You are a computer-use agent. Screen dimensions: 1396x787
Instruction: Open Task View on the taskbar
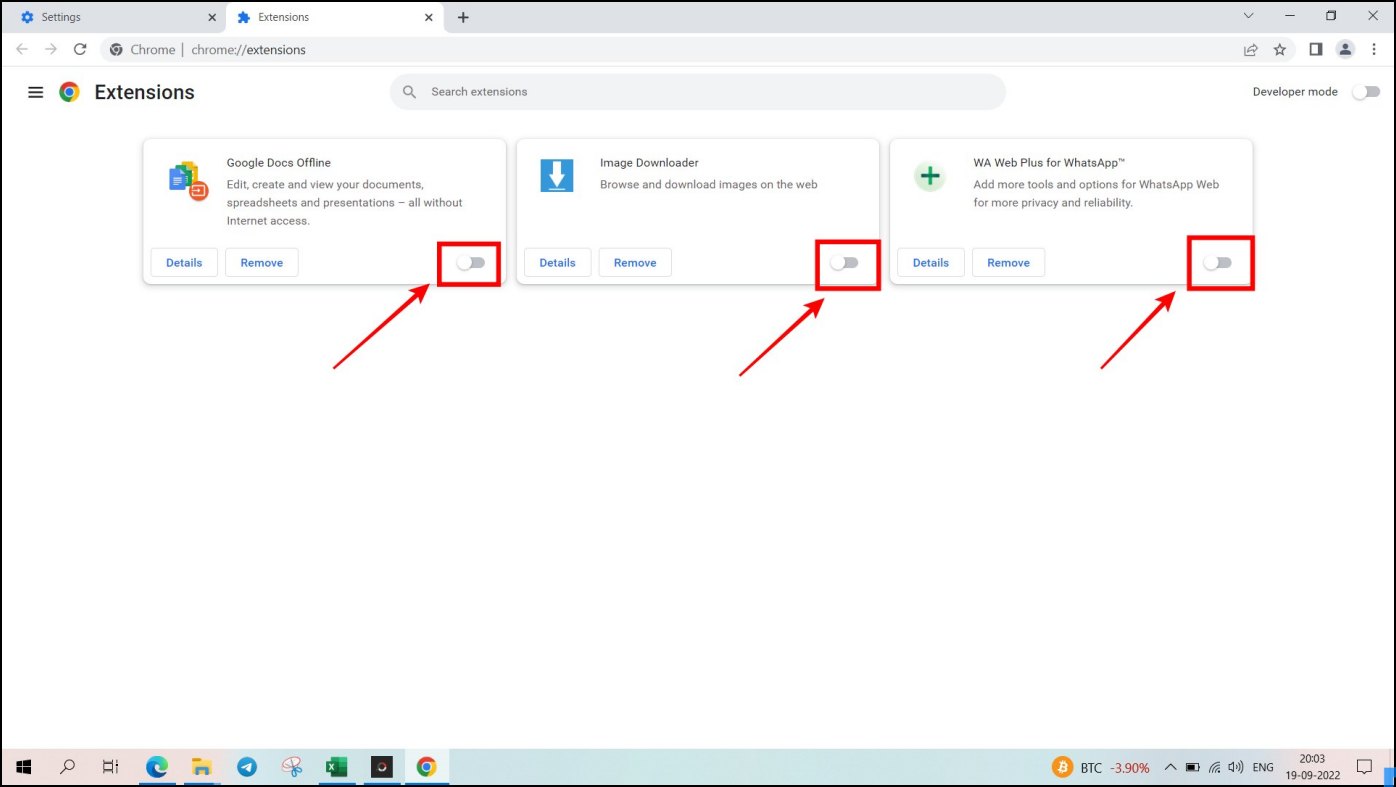[111, 767]
